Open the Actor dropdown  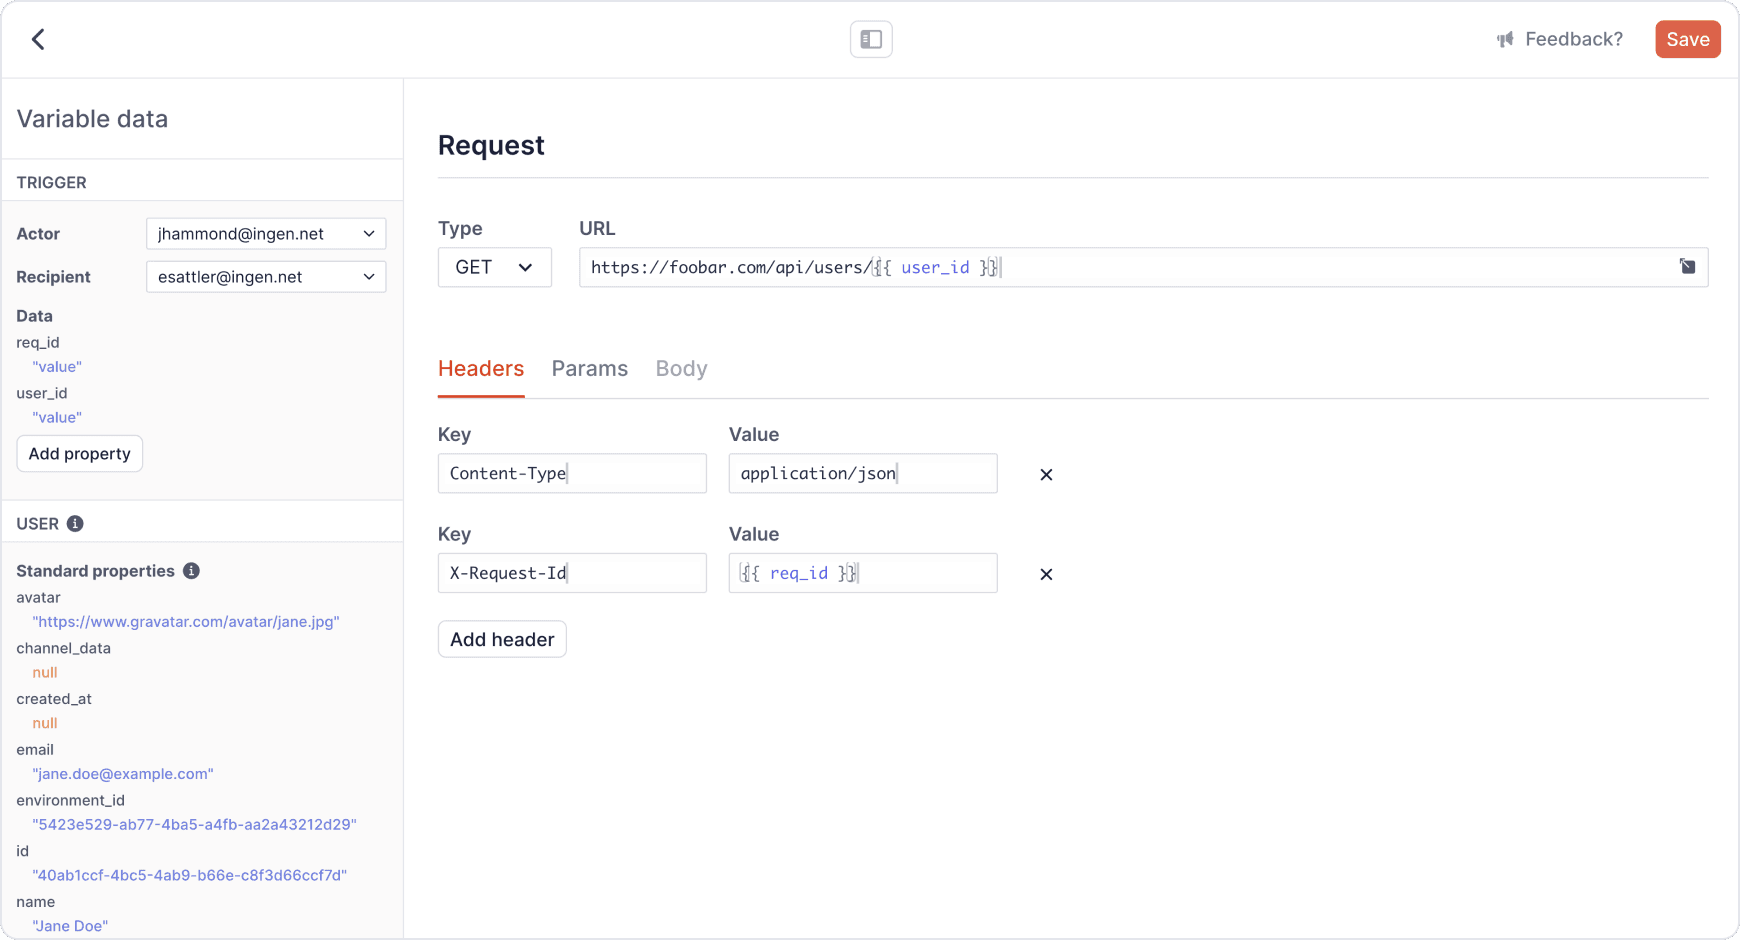[266, 234]
